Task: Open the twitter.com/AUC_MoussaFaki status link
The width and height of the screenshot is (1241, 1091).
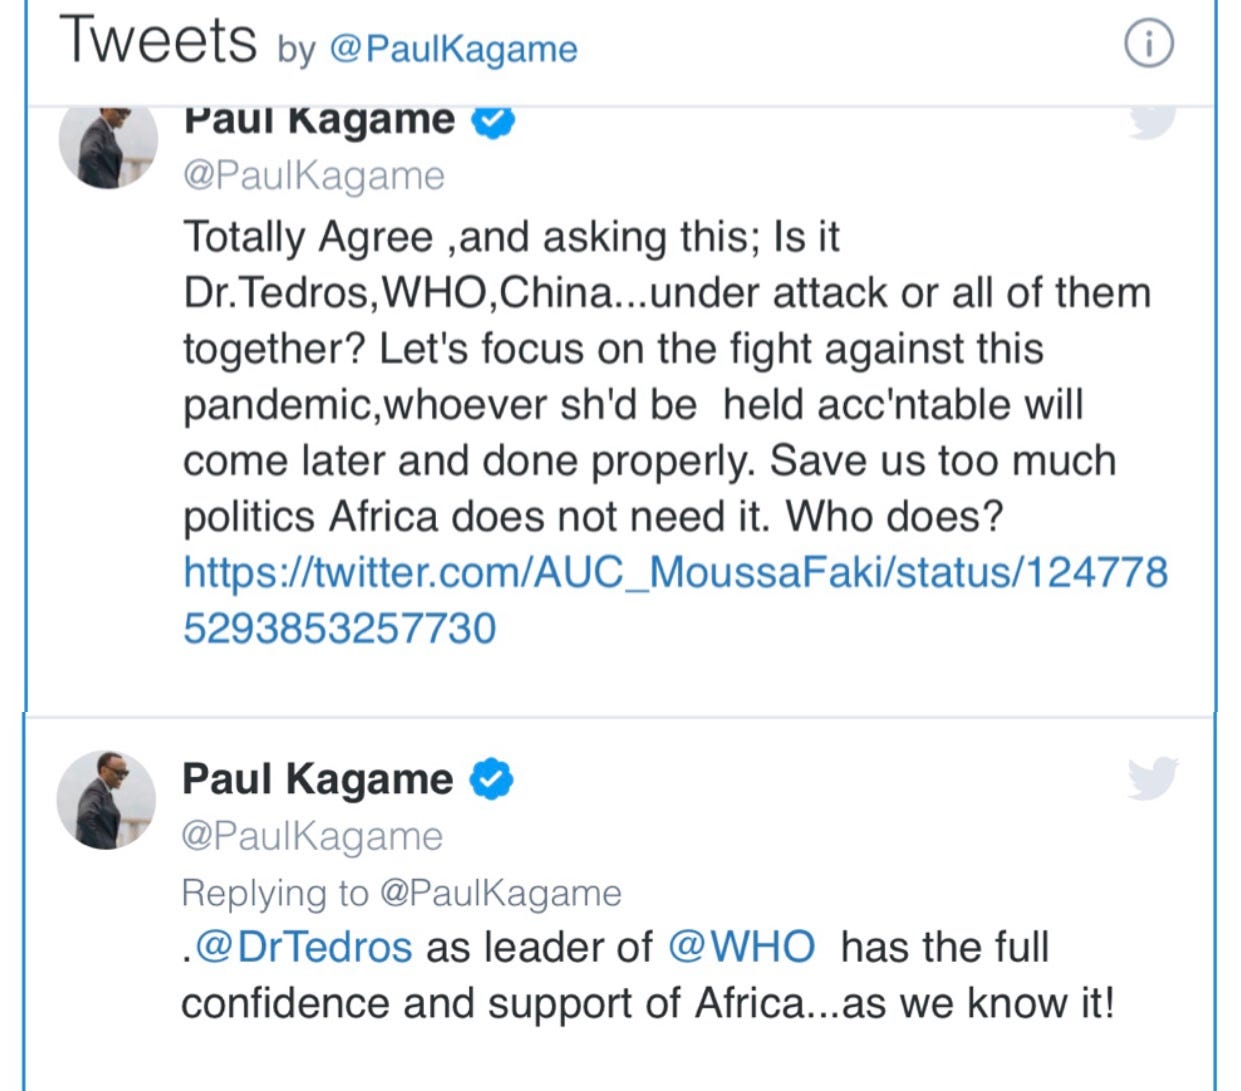Action: pos(675,572)
